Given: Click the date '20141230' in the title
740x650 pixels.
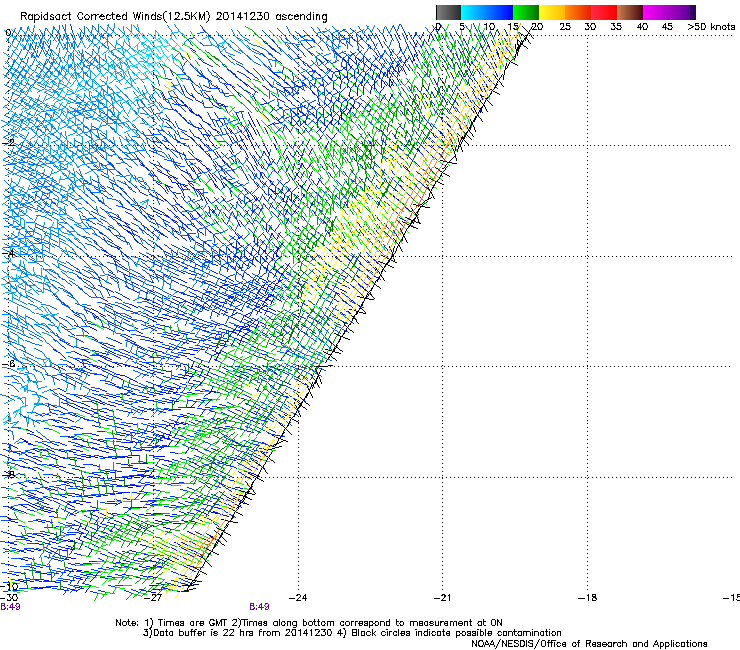Looking at the screenshot, I should click(243, 16).
